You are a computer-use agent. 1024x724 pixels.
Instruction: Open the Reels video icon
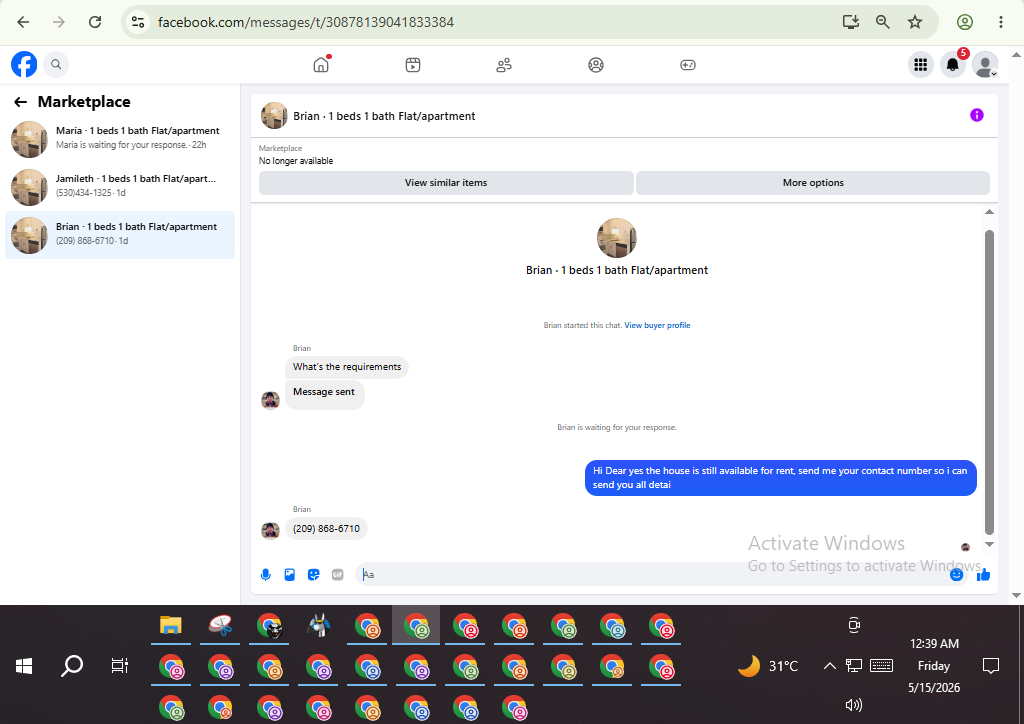[413, 65]
